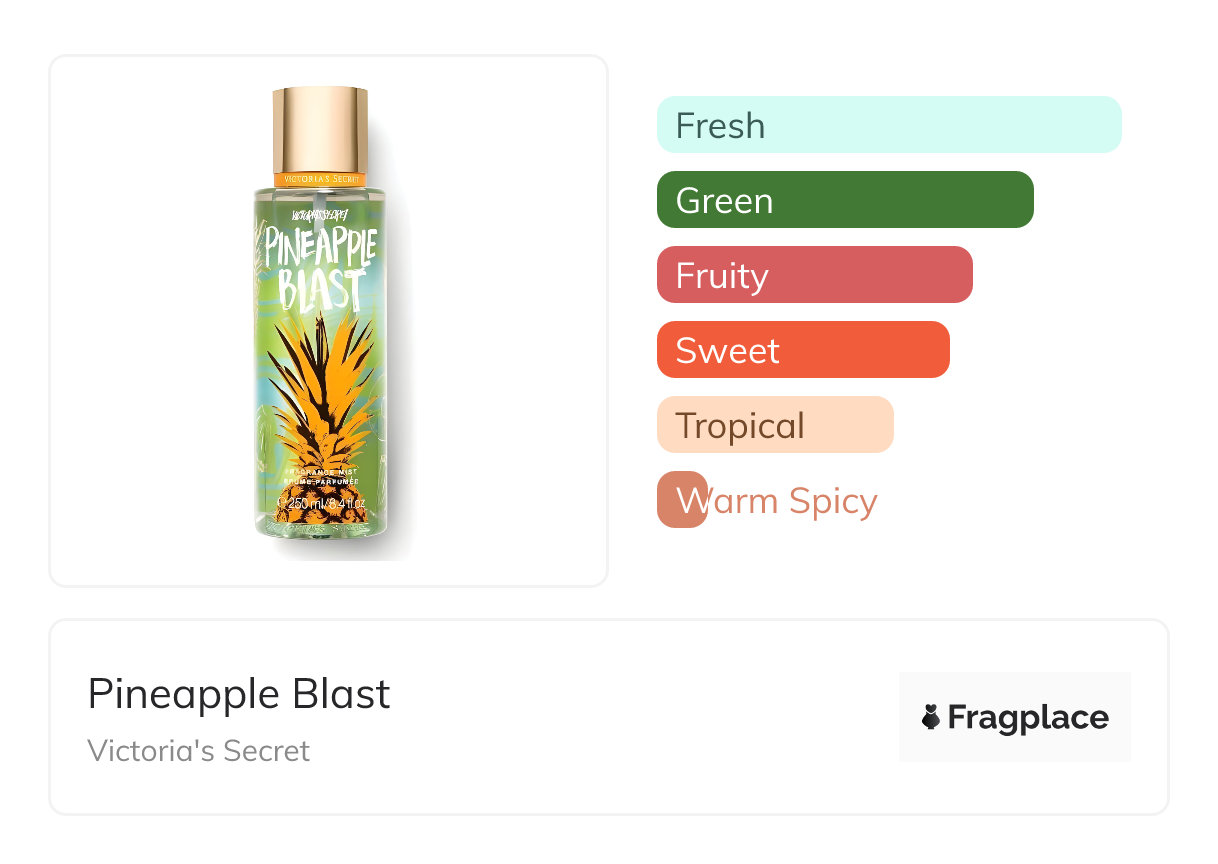Select the dark green Green accord bar
This screenshot has width=1218, height=864.
point(845,200)
